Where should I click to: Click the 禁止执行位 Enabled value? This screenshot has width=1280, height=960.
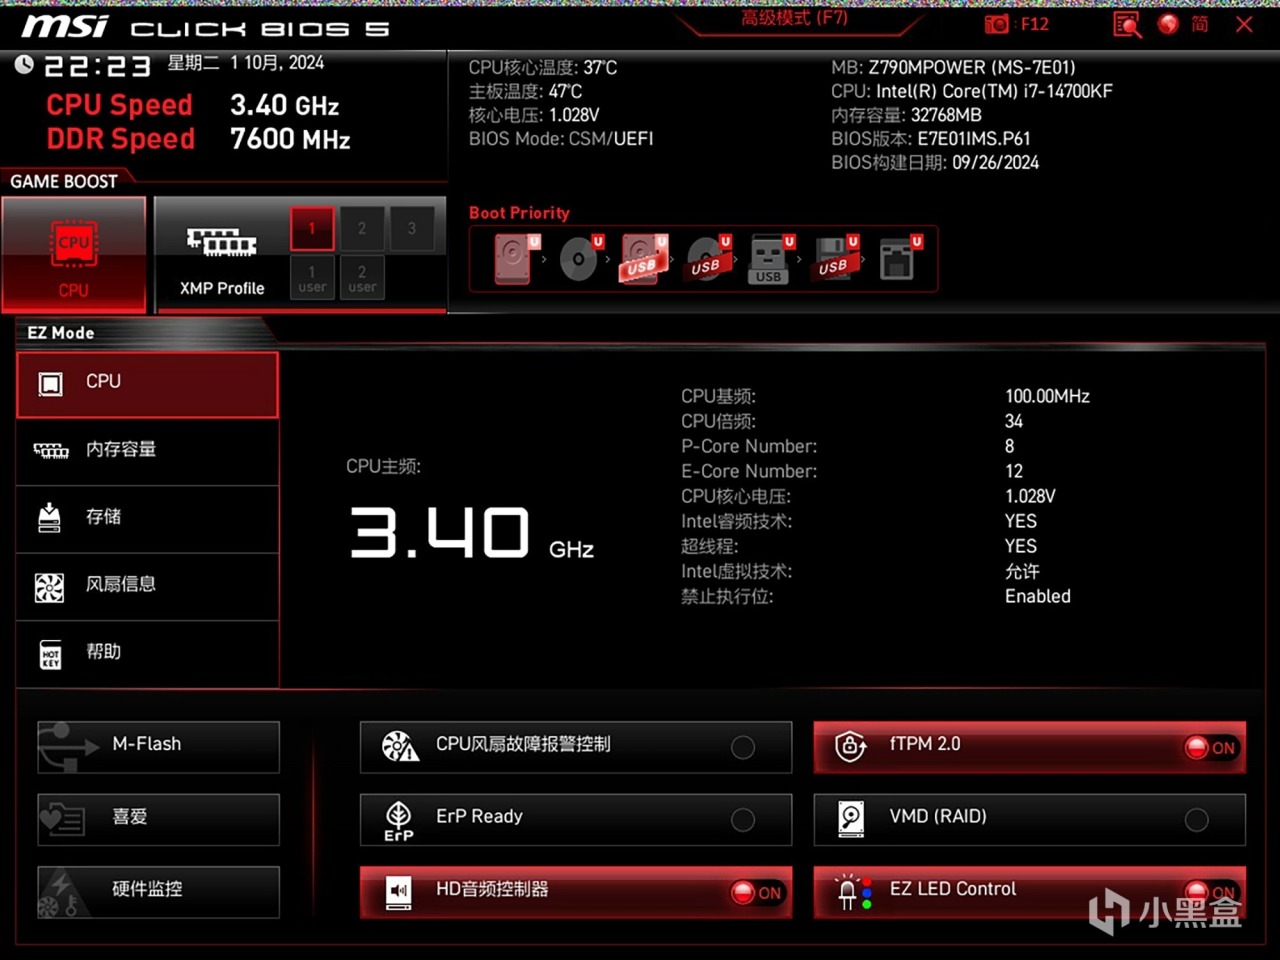(1038, 596)
